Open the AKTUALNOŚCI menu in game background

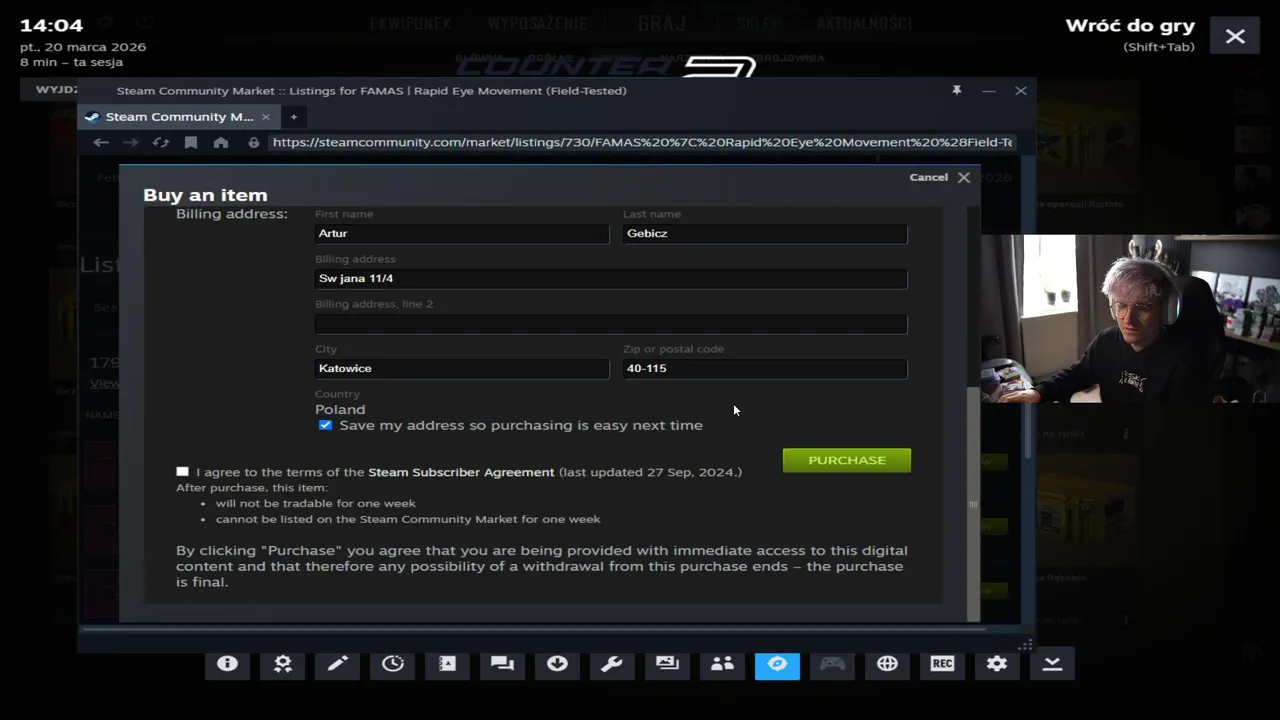point(864,23)
